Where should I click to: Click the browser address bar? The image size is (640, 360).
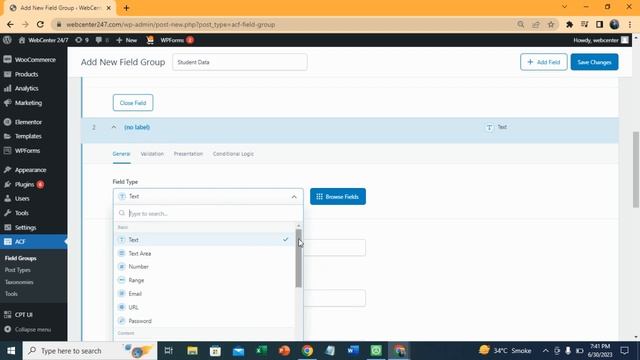[286, 24]
